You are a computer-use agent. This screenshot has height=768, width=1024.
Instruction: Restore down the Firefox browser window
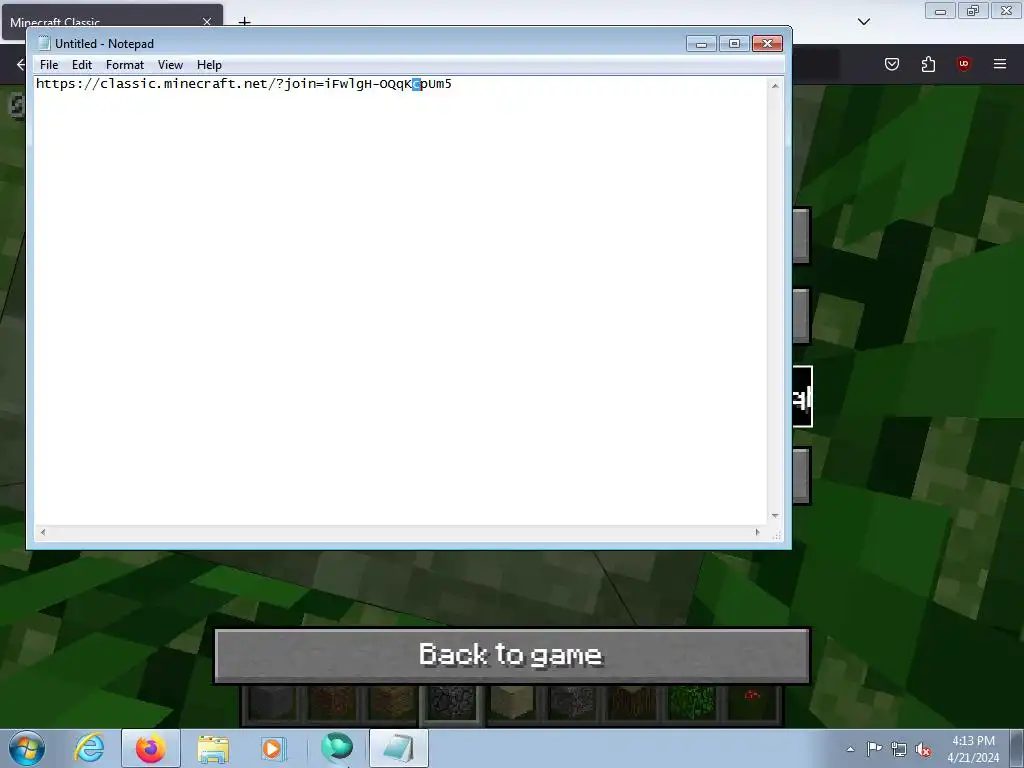click(x=973, y=11)
